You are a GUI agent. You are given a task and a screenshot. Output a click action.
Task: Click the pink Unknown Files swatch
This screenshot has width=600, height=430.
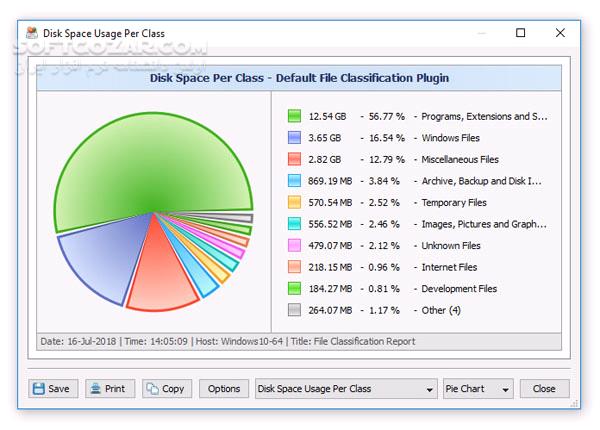pyautogui.click(x=294, y=245)
